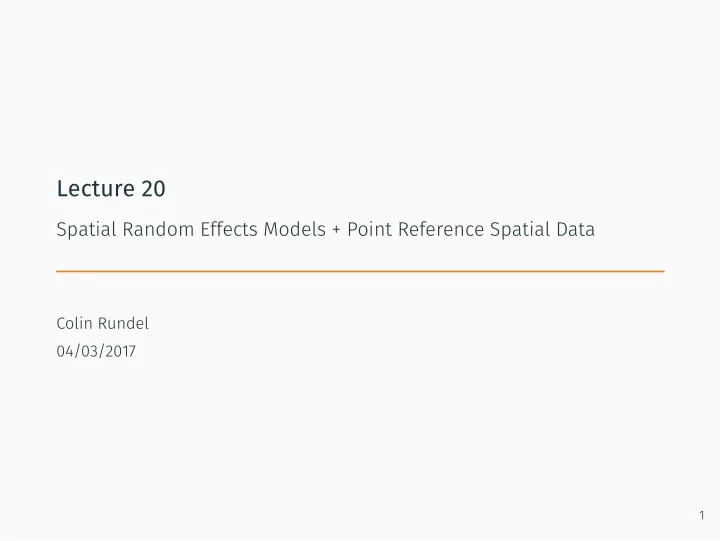
Task: Select the first name "Colin"
Action: point(74,323)
